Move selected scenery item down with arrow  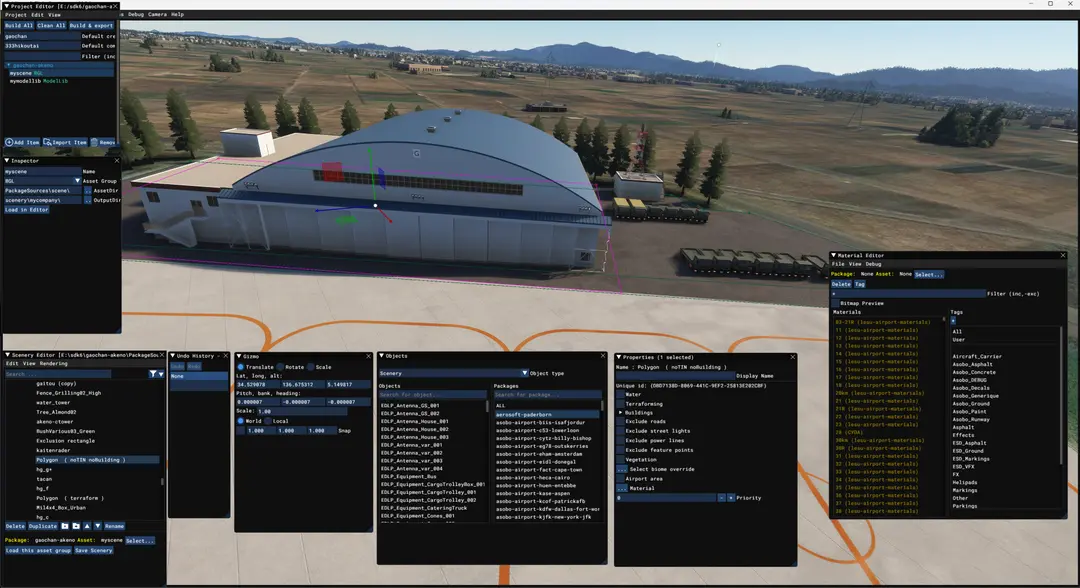pos(98,526)
